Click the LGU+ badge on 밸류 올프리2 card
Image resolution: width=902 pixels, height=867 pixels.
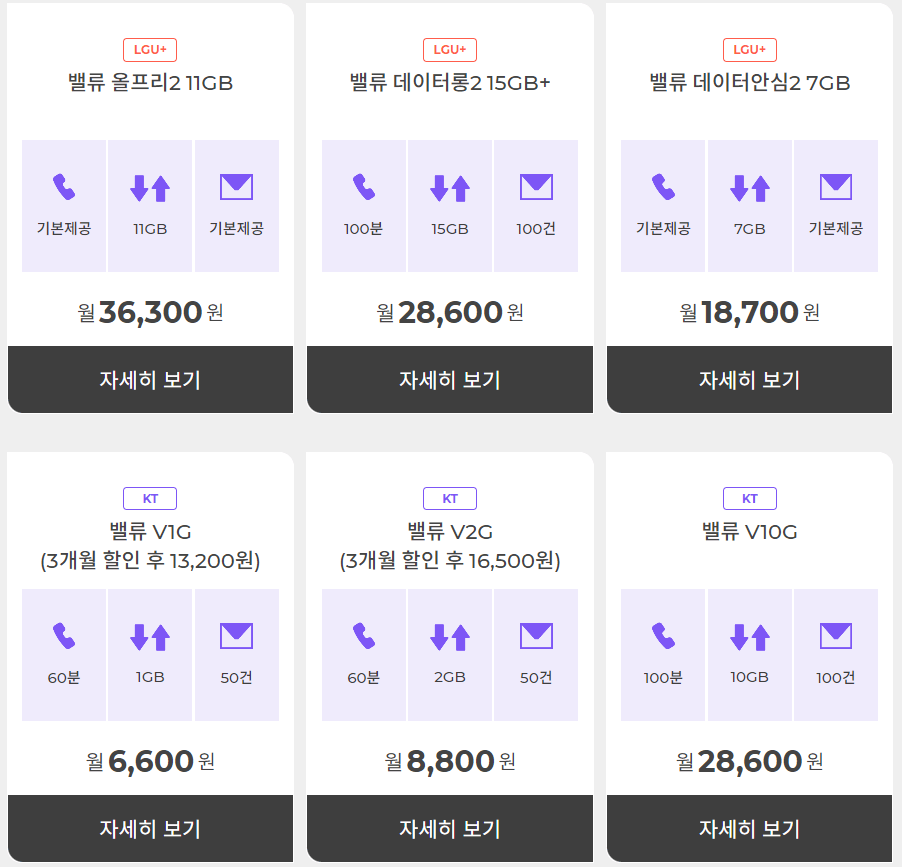pyautogui.click(x=150, y=49)
